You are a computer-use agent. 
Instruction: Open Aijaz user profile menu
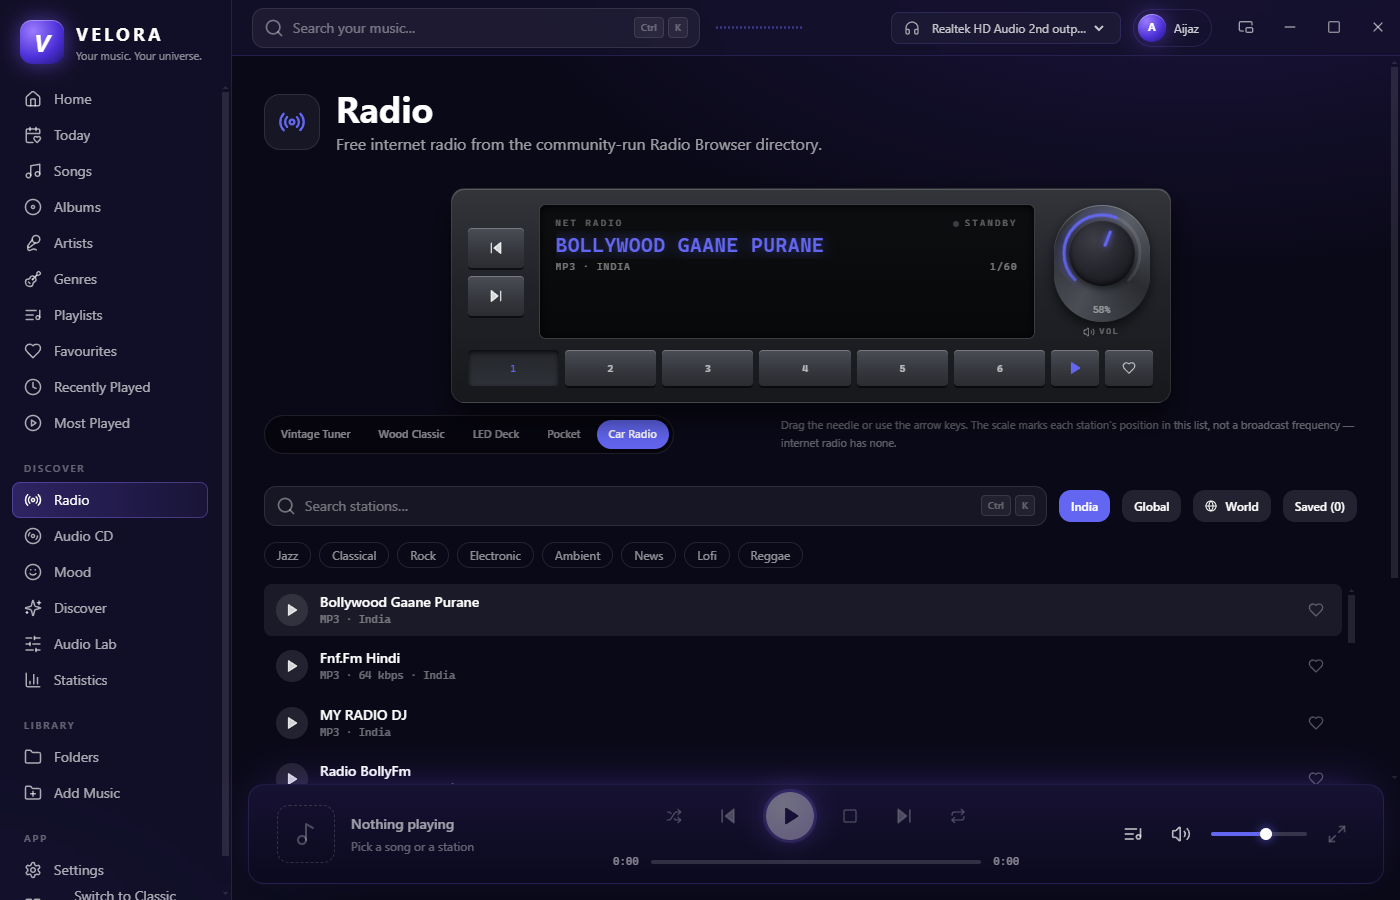pyautogui.click(x=1172, y=28)
